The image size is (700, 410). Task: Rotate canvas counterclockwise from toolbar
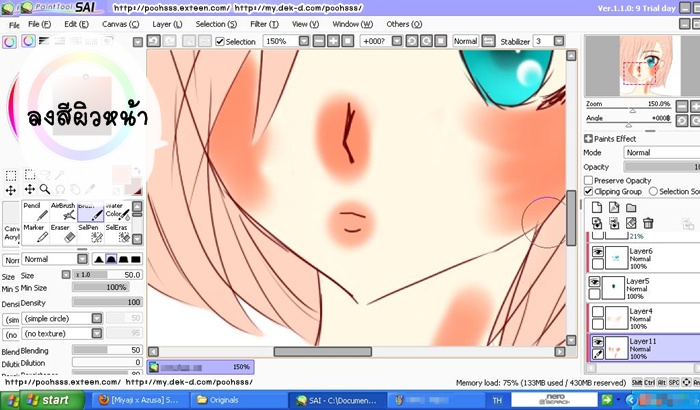[x=412, y=41]
